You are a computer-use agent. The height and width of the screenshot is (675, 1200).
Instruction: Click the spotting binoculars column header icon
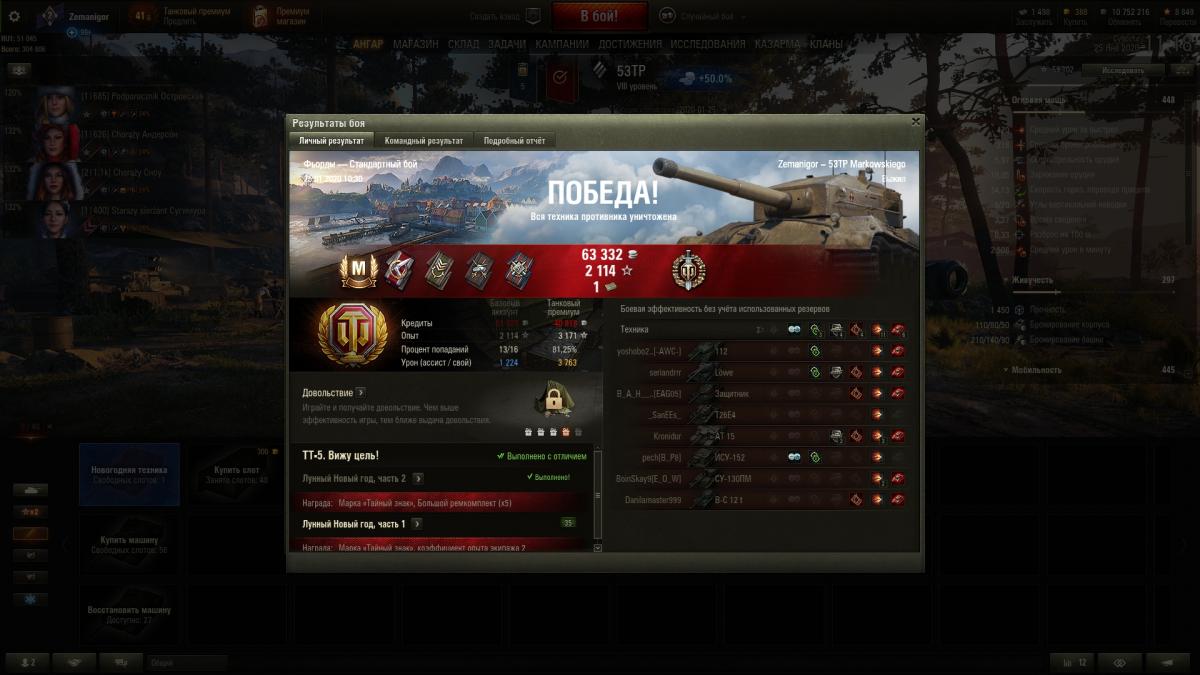(794, 329)
